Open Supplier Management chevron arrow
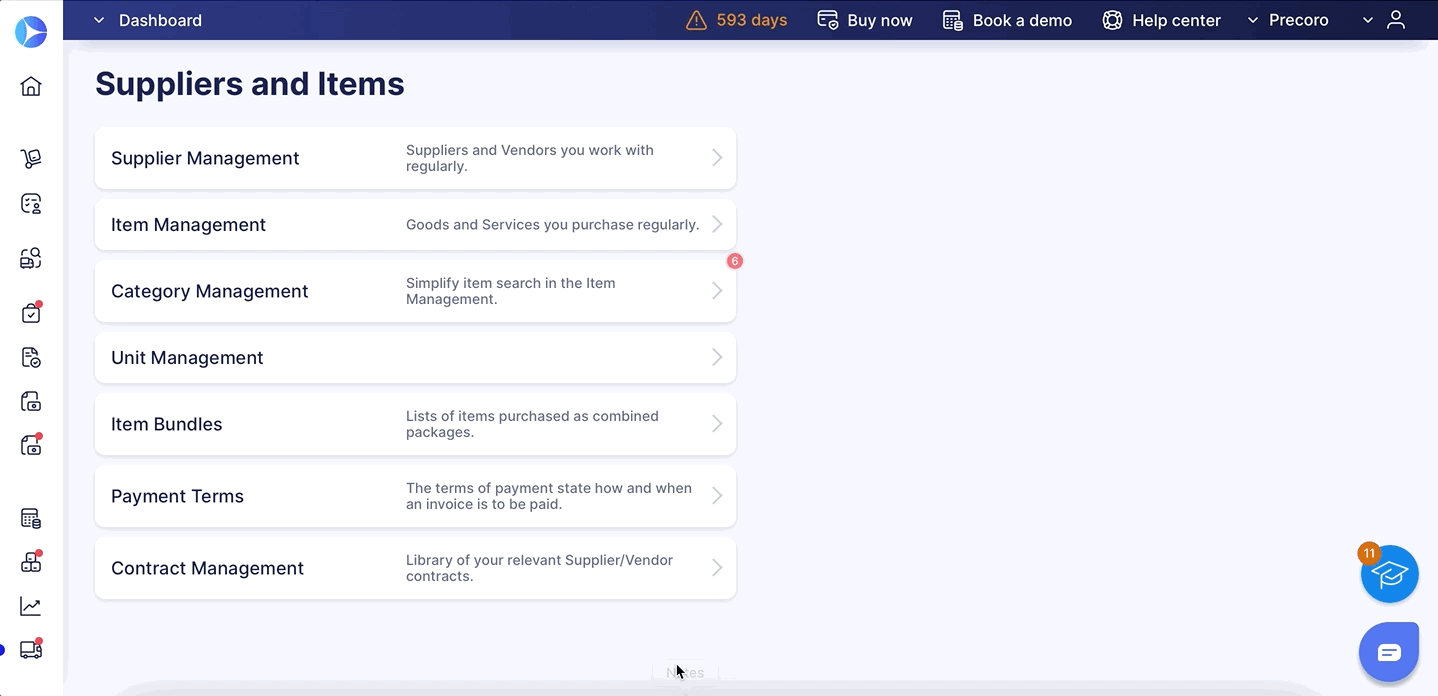1438x696 pixels. (717, 158)
